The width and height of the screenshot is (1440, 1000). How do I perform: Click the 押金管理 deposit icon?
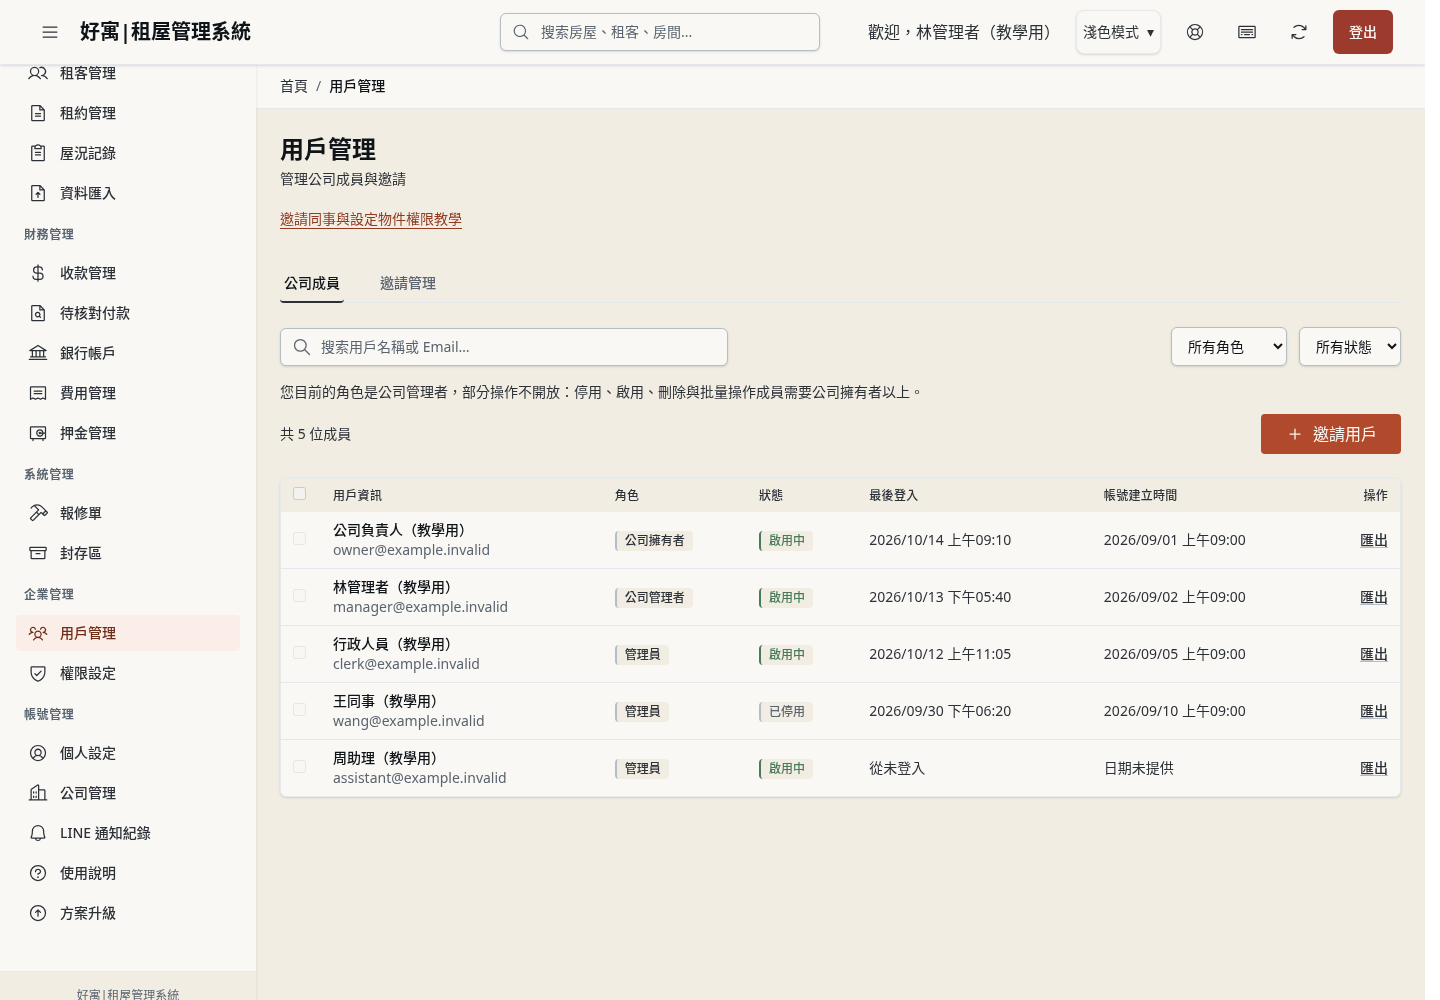[38, 433]
